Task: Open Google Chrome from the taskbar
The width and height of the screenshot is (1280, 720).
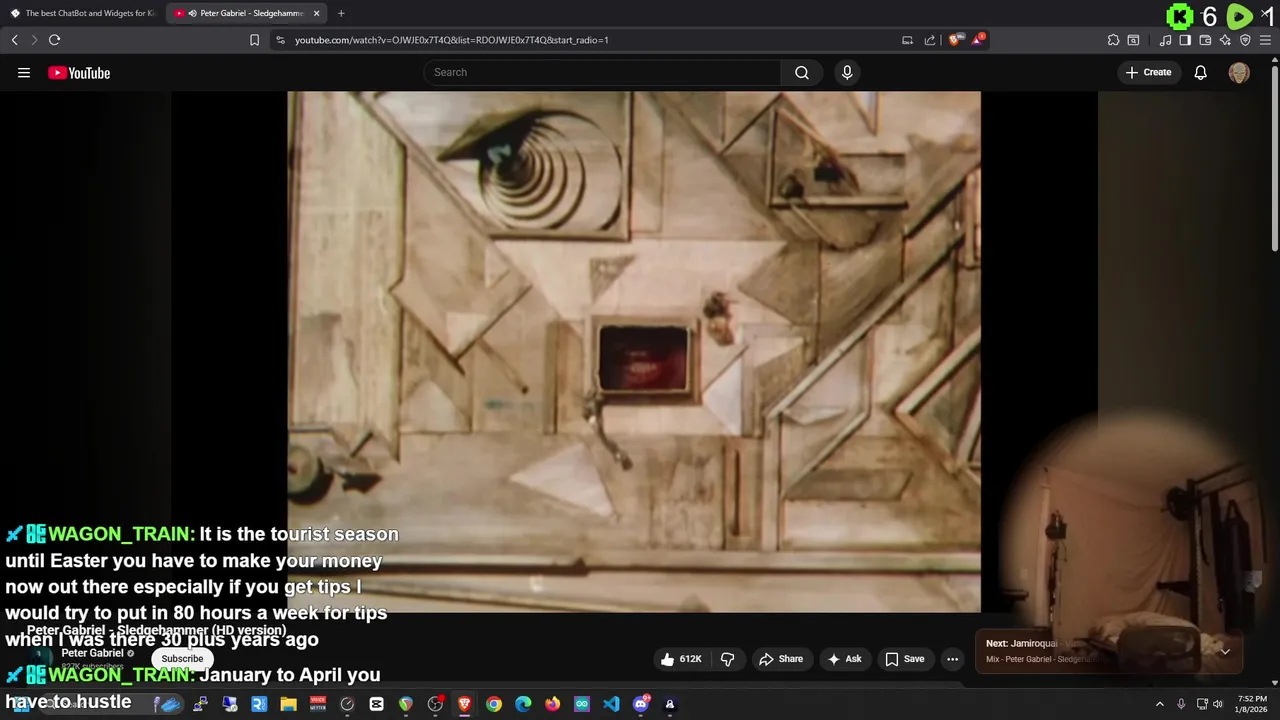Action: click(494, 704)
